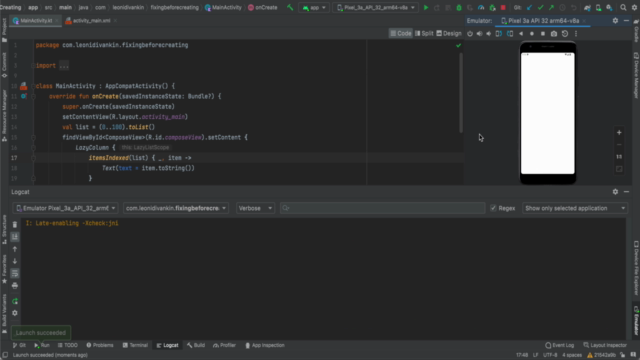640x360 pixels.
Task: Take emulator screenshot with camera icon
Action: [x=554, y=34]
